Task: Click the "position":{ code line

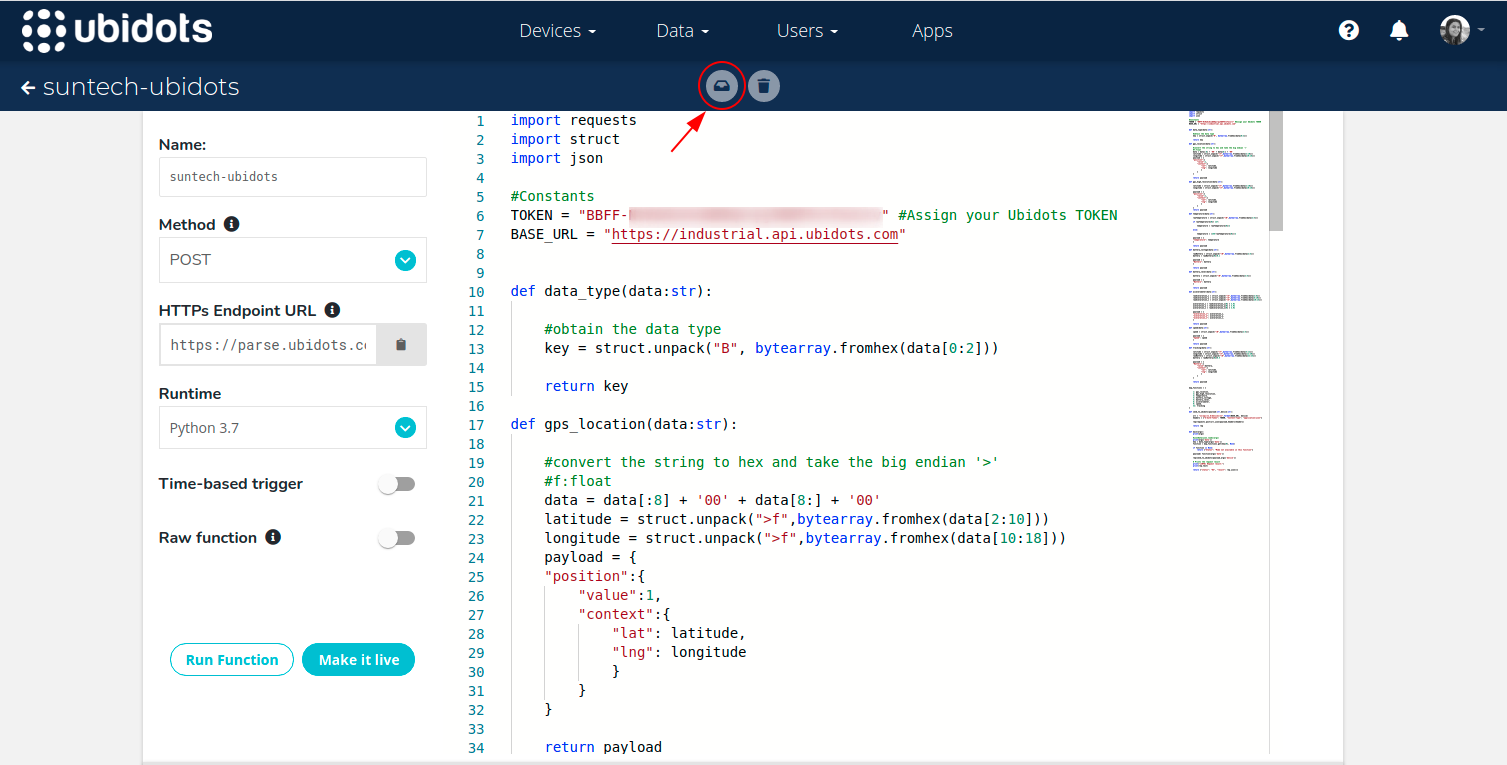Action: 595,576
